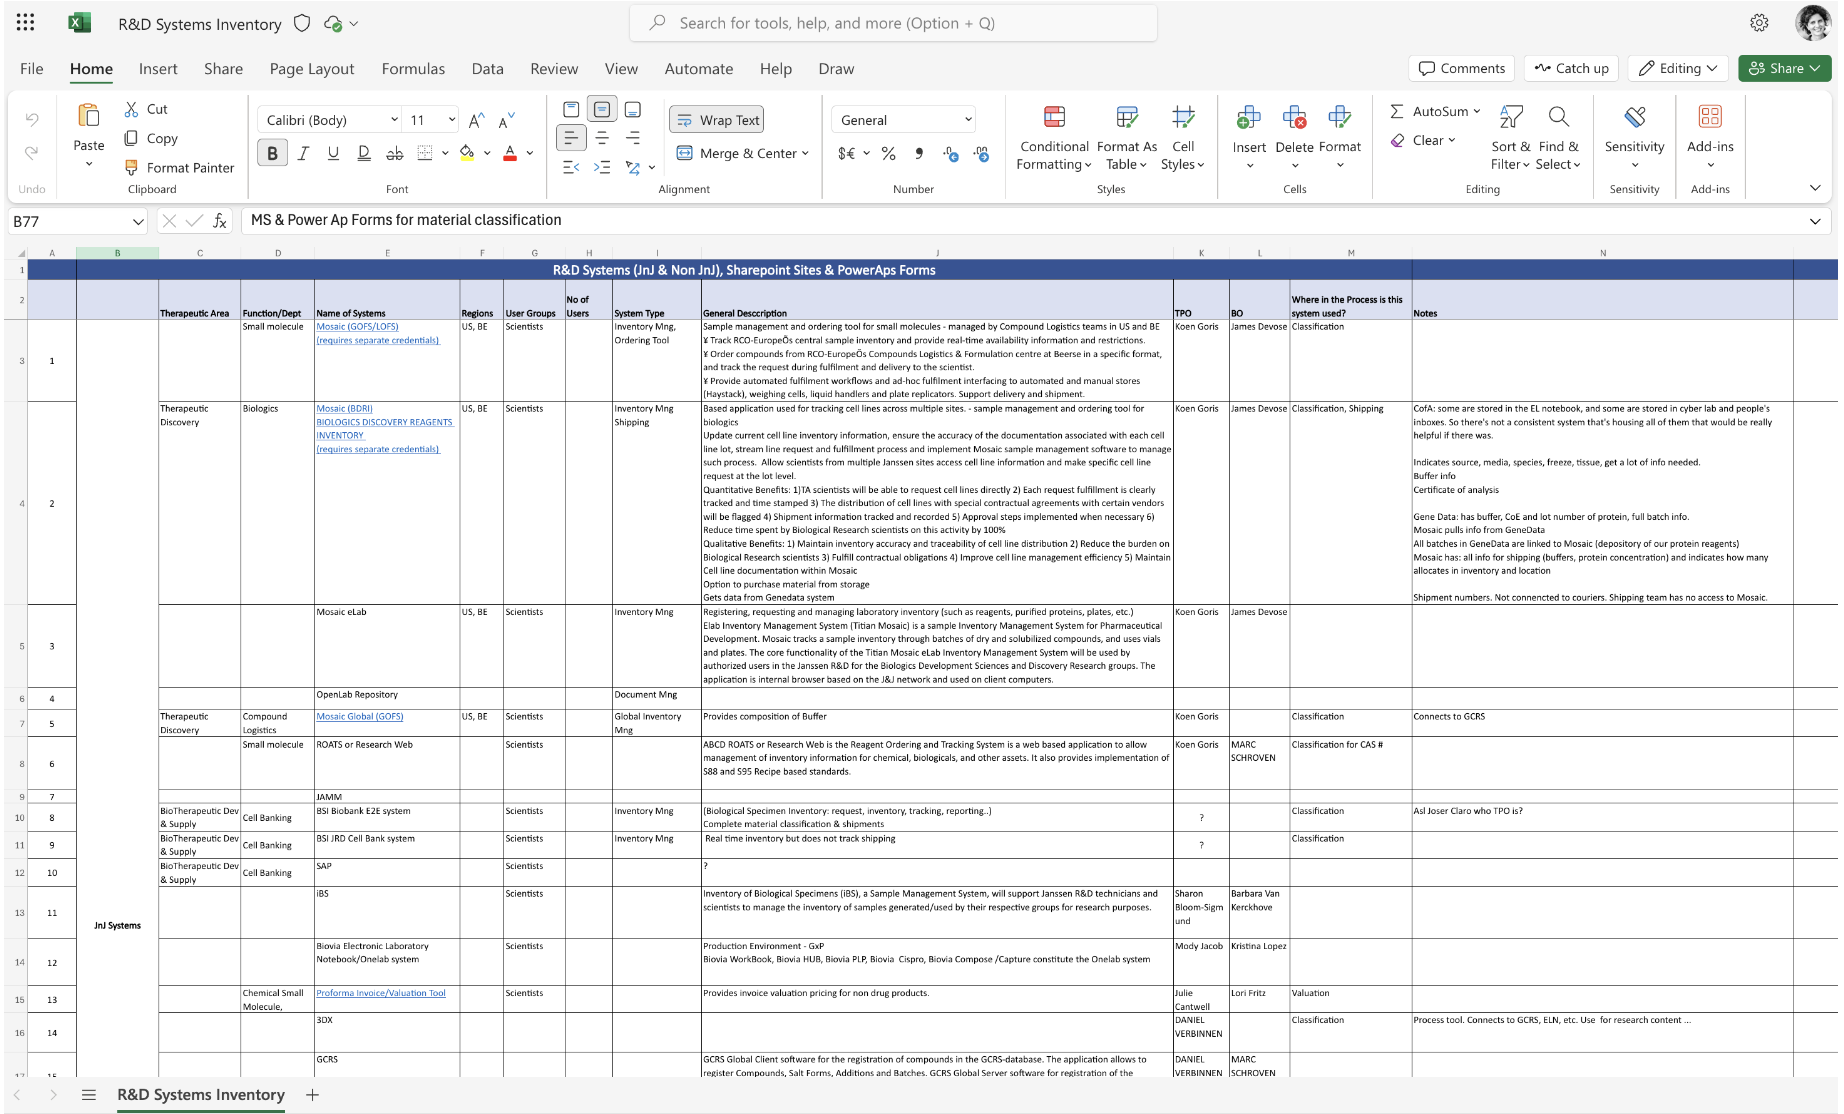Increase font size with the larger A icon

pyautogui.click(x=477, y=120)
